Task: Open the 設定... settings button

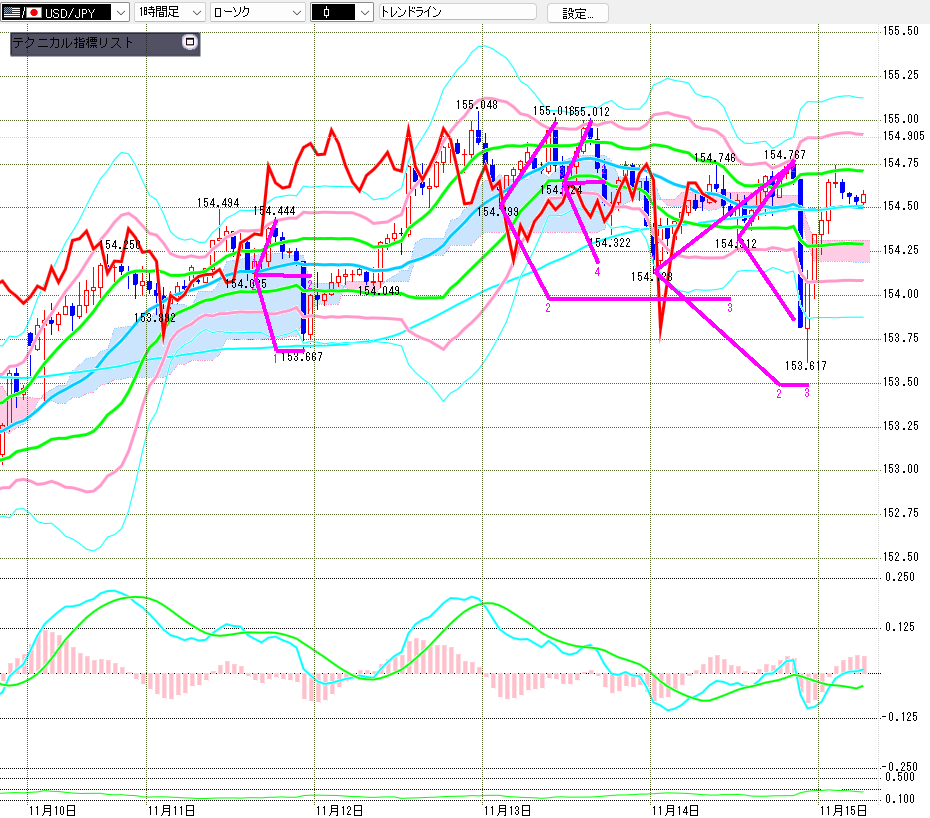Action: [577, 13]
